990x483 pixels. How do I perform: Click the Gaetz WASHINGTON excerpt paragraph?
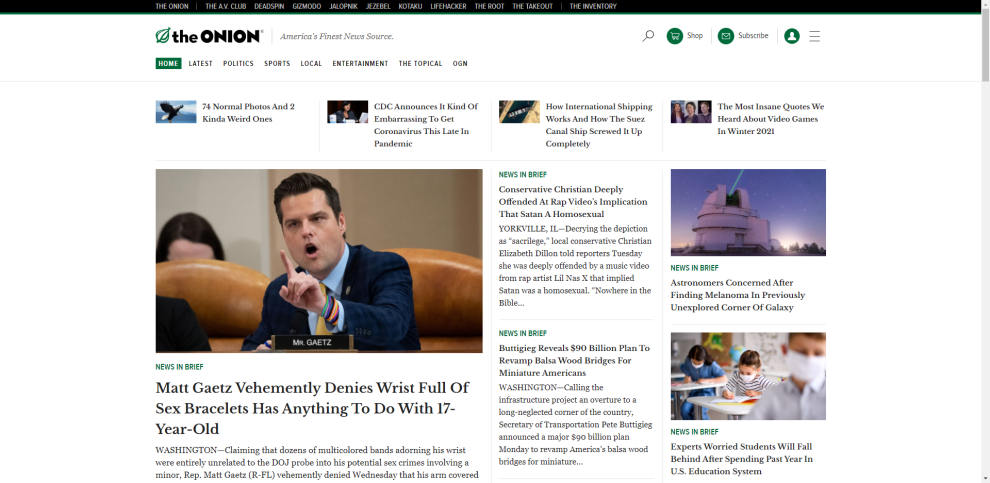pos(317,463)
